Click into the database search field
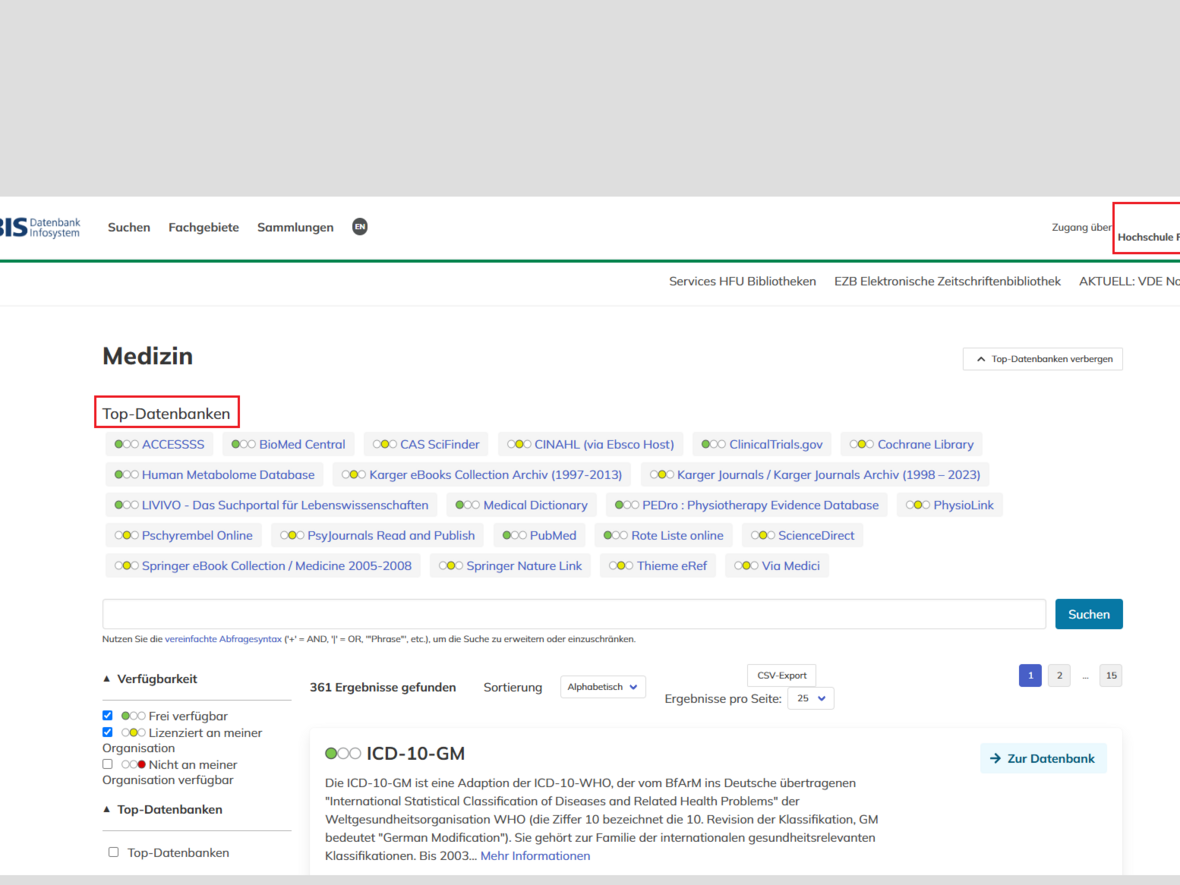The height and width of the screenshot is (885, 1180). pos(573,614)
